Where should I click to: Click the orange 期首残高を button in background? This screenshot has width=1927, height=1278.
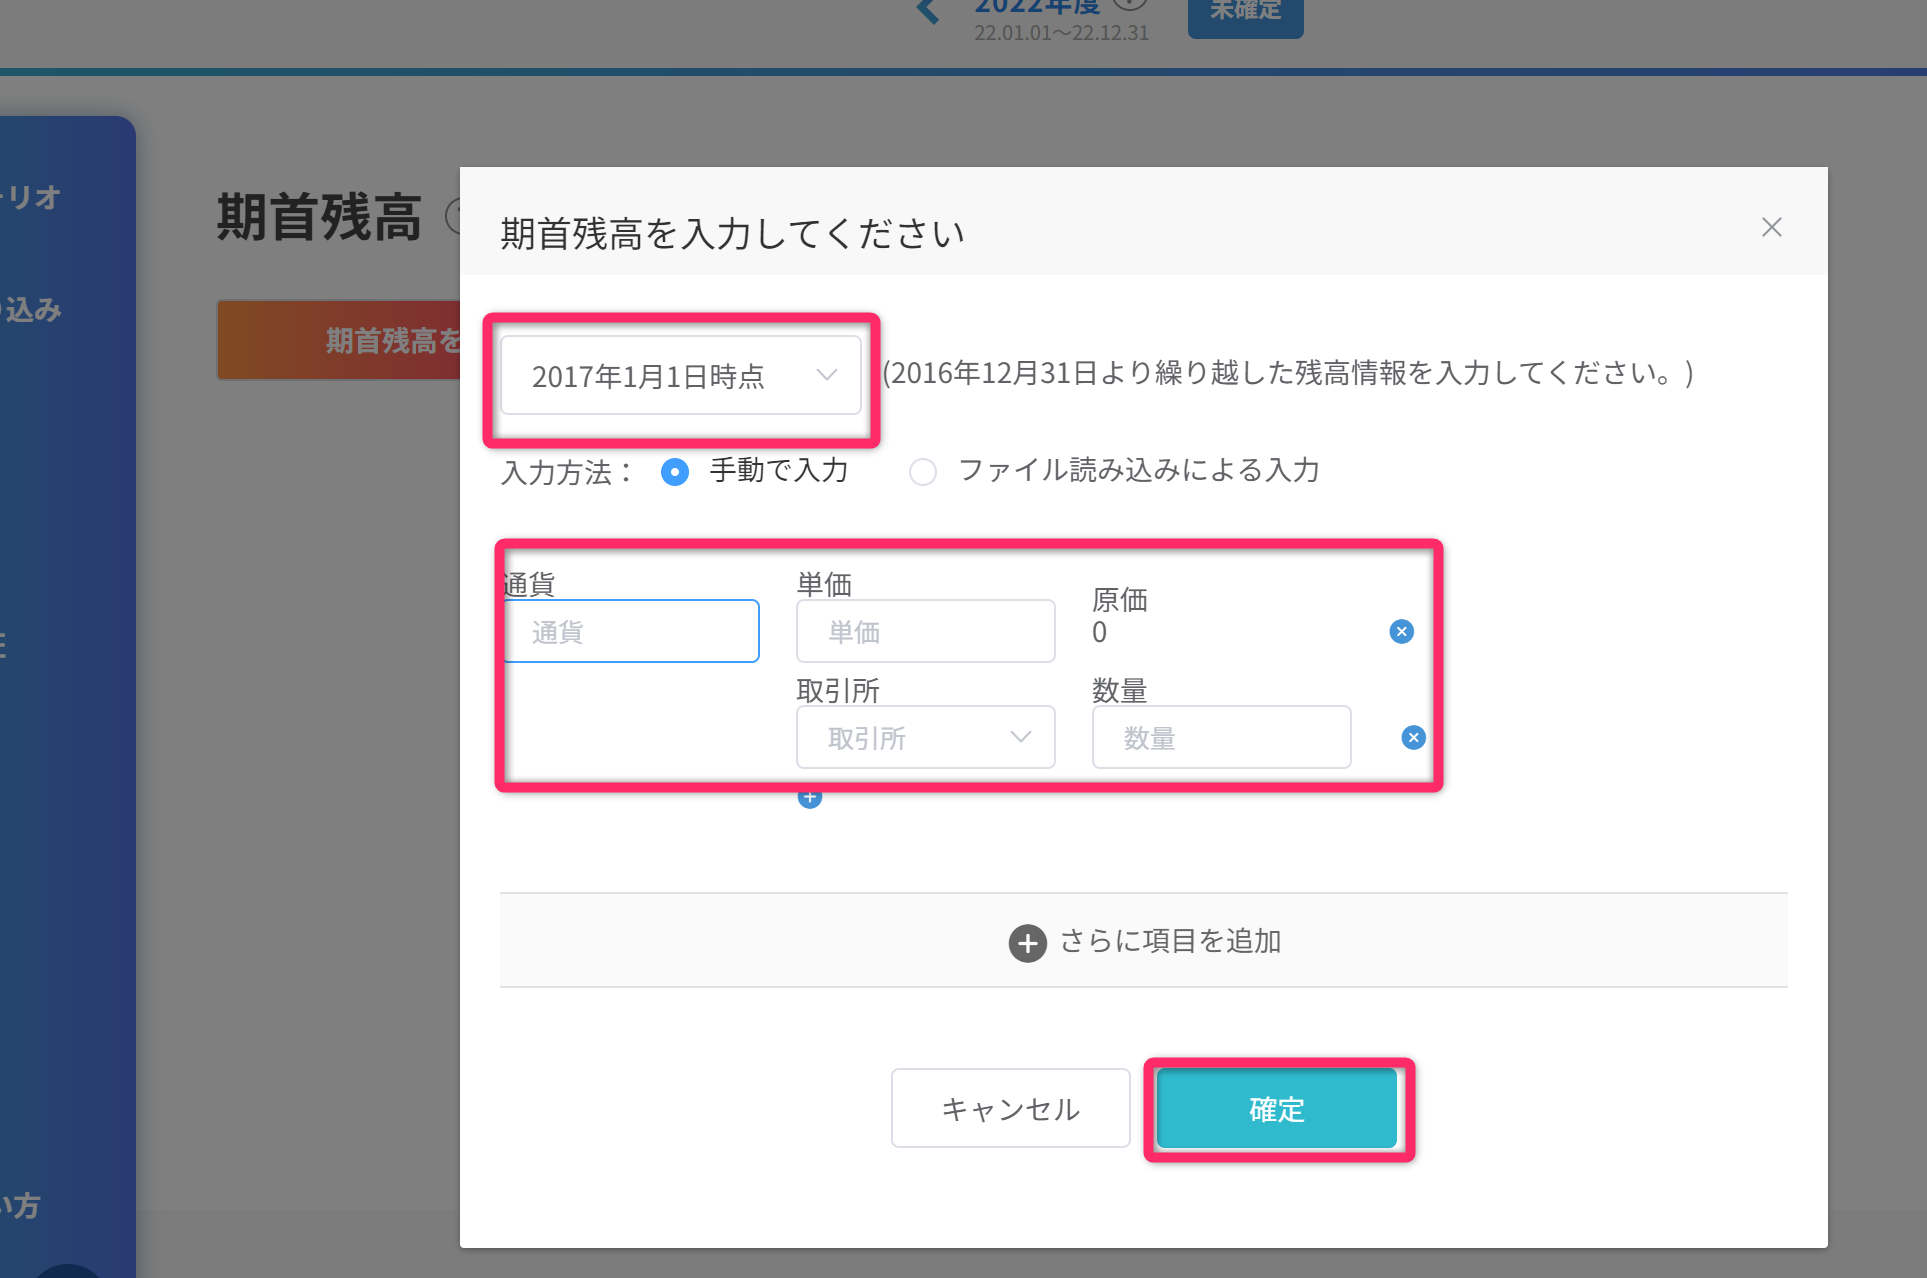click(339, 340)
